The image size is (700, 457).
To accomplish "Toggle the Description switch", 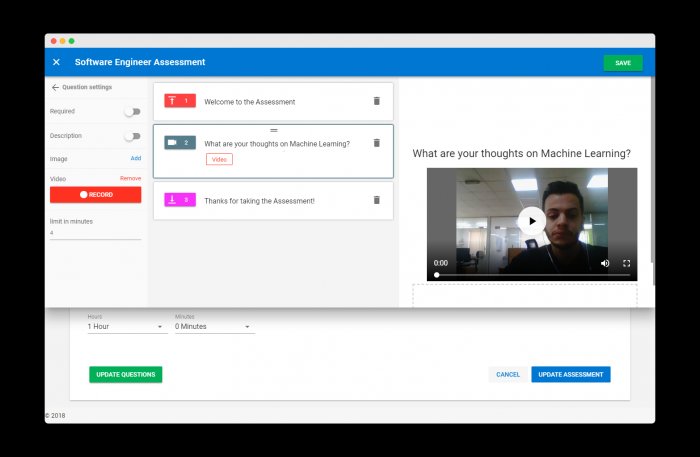I will pos(131,136).
